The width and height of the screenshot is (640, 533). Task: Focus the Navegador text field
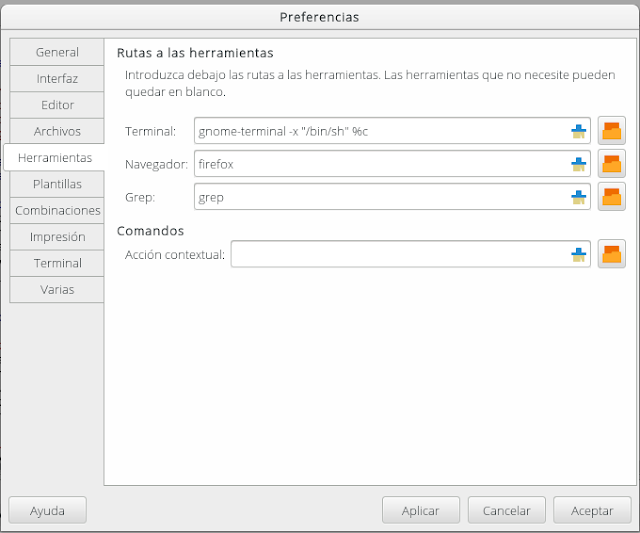coord(380,164)
